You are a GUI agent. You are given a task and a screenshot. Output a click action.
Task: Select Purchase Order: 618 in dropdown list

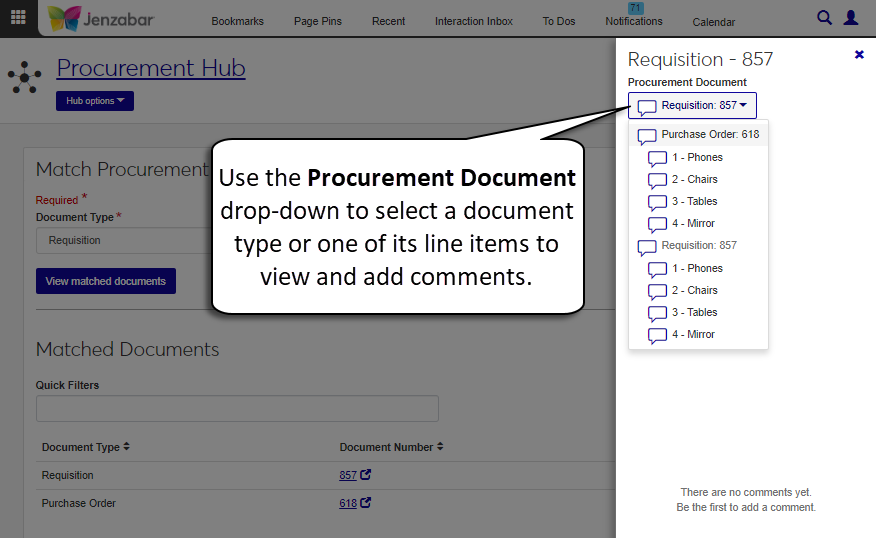tap(698, 135)
